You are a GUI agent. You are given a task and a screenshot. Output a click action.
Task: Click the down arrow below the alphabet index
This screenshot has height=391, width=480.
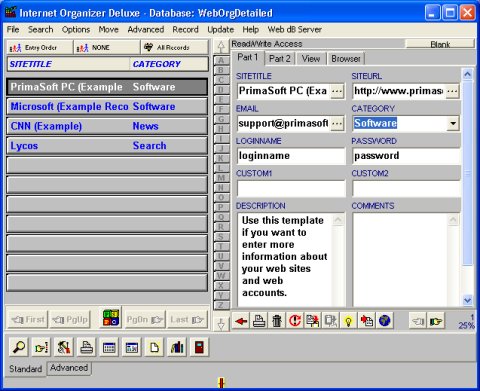click(x=221, y=323)
